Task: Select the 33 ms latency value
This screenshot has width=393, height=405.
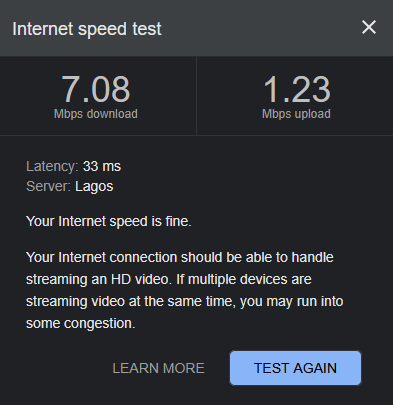Action: coord(102,166)
